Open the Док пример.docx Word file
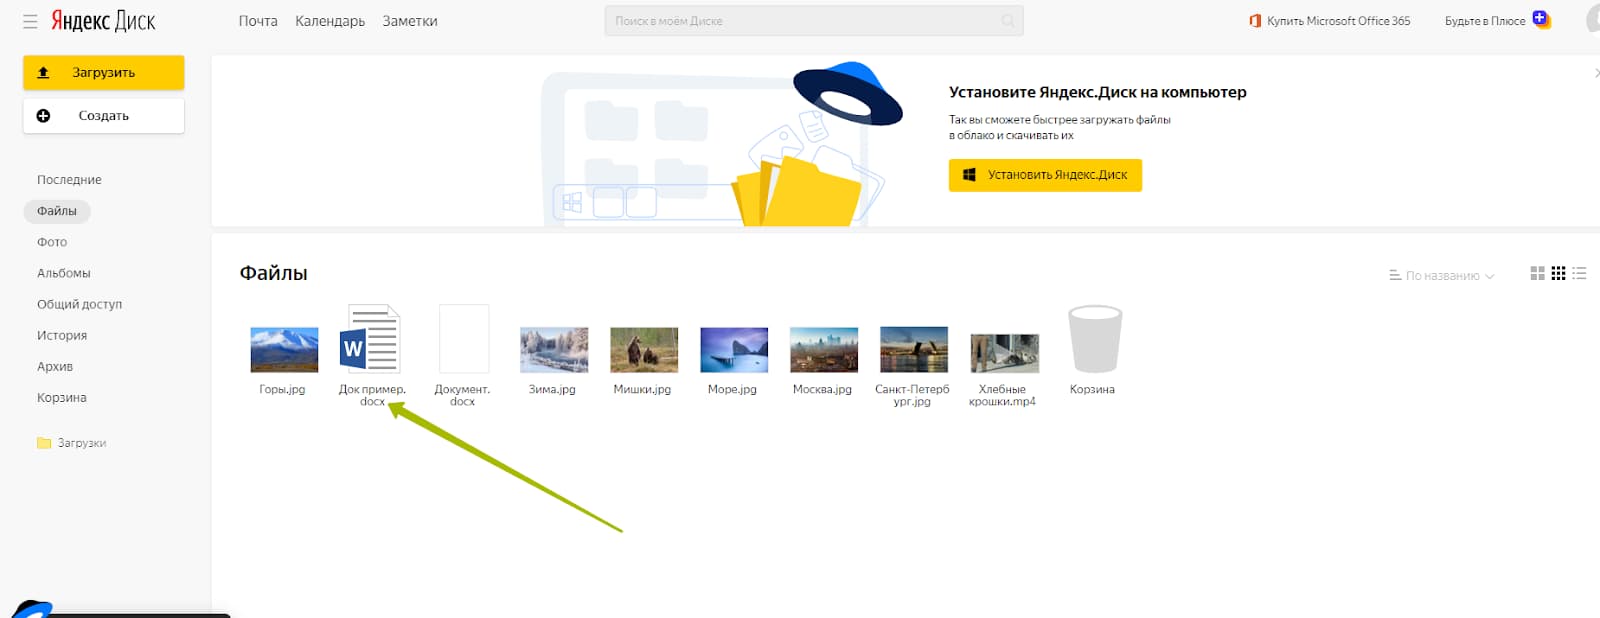Viewport: 1600px width, 618px height. [x=371, y=340]
